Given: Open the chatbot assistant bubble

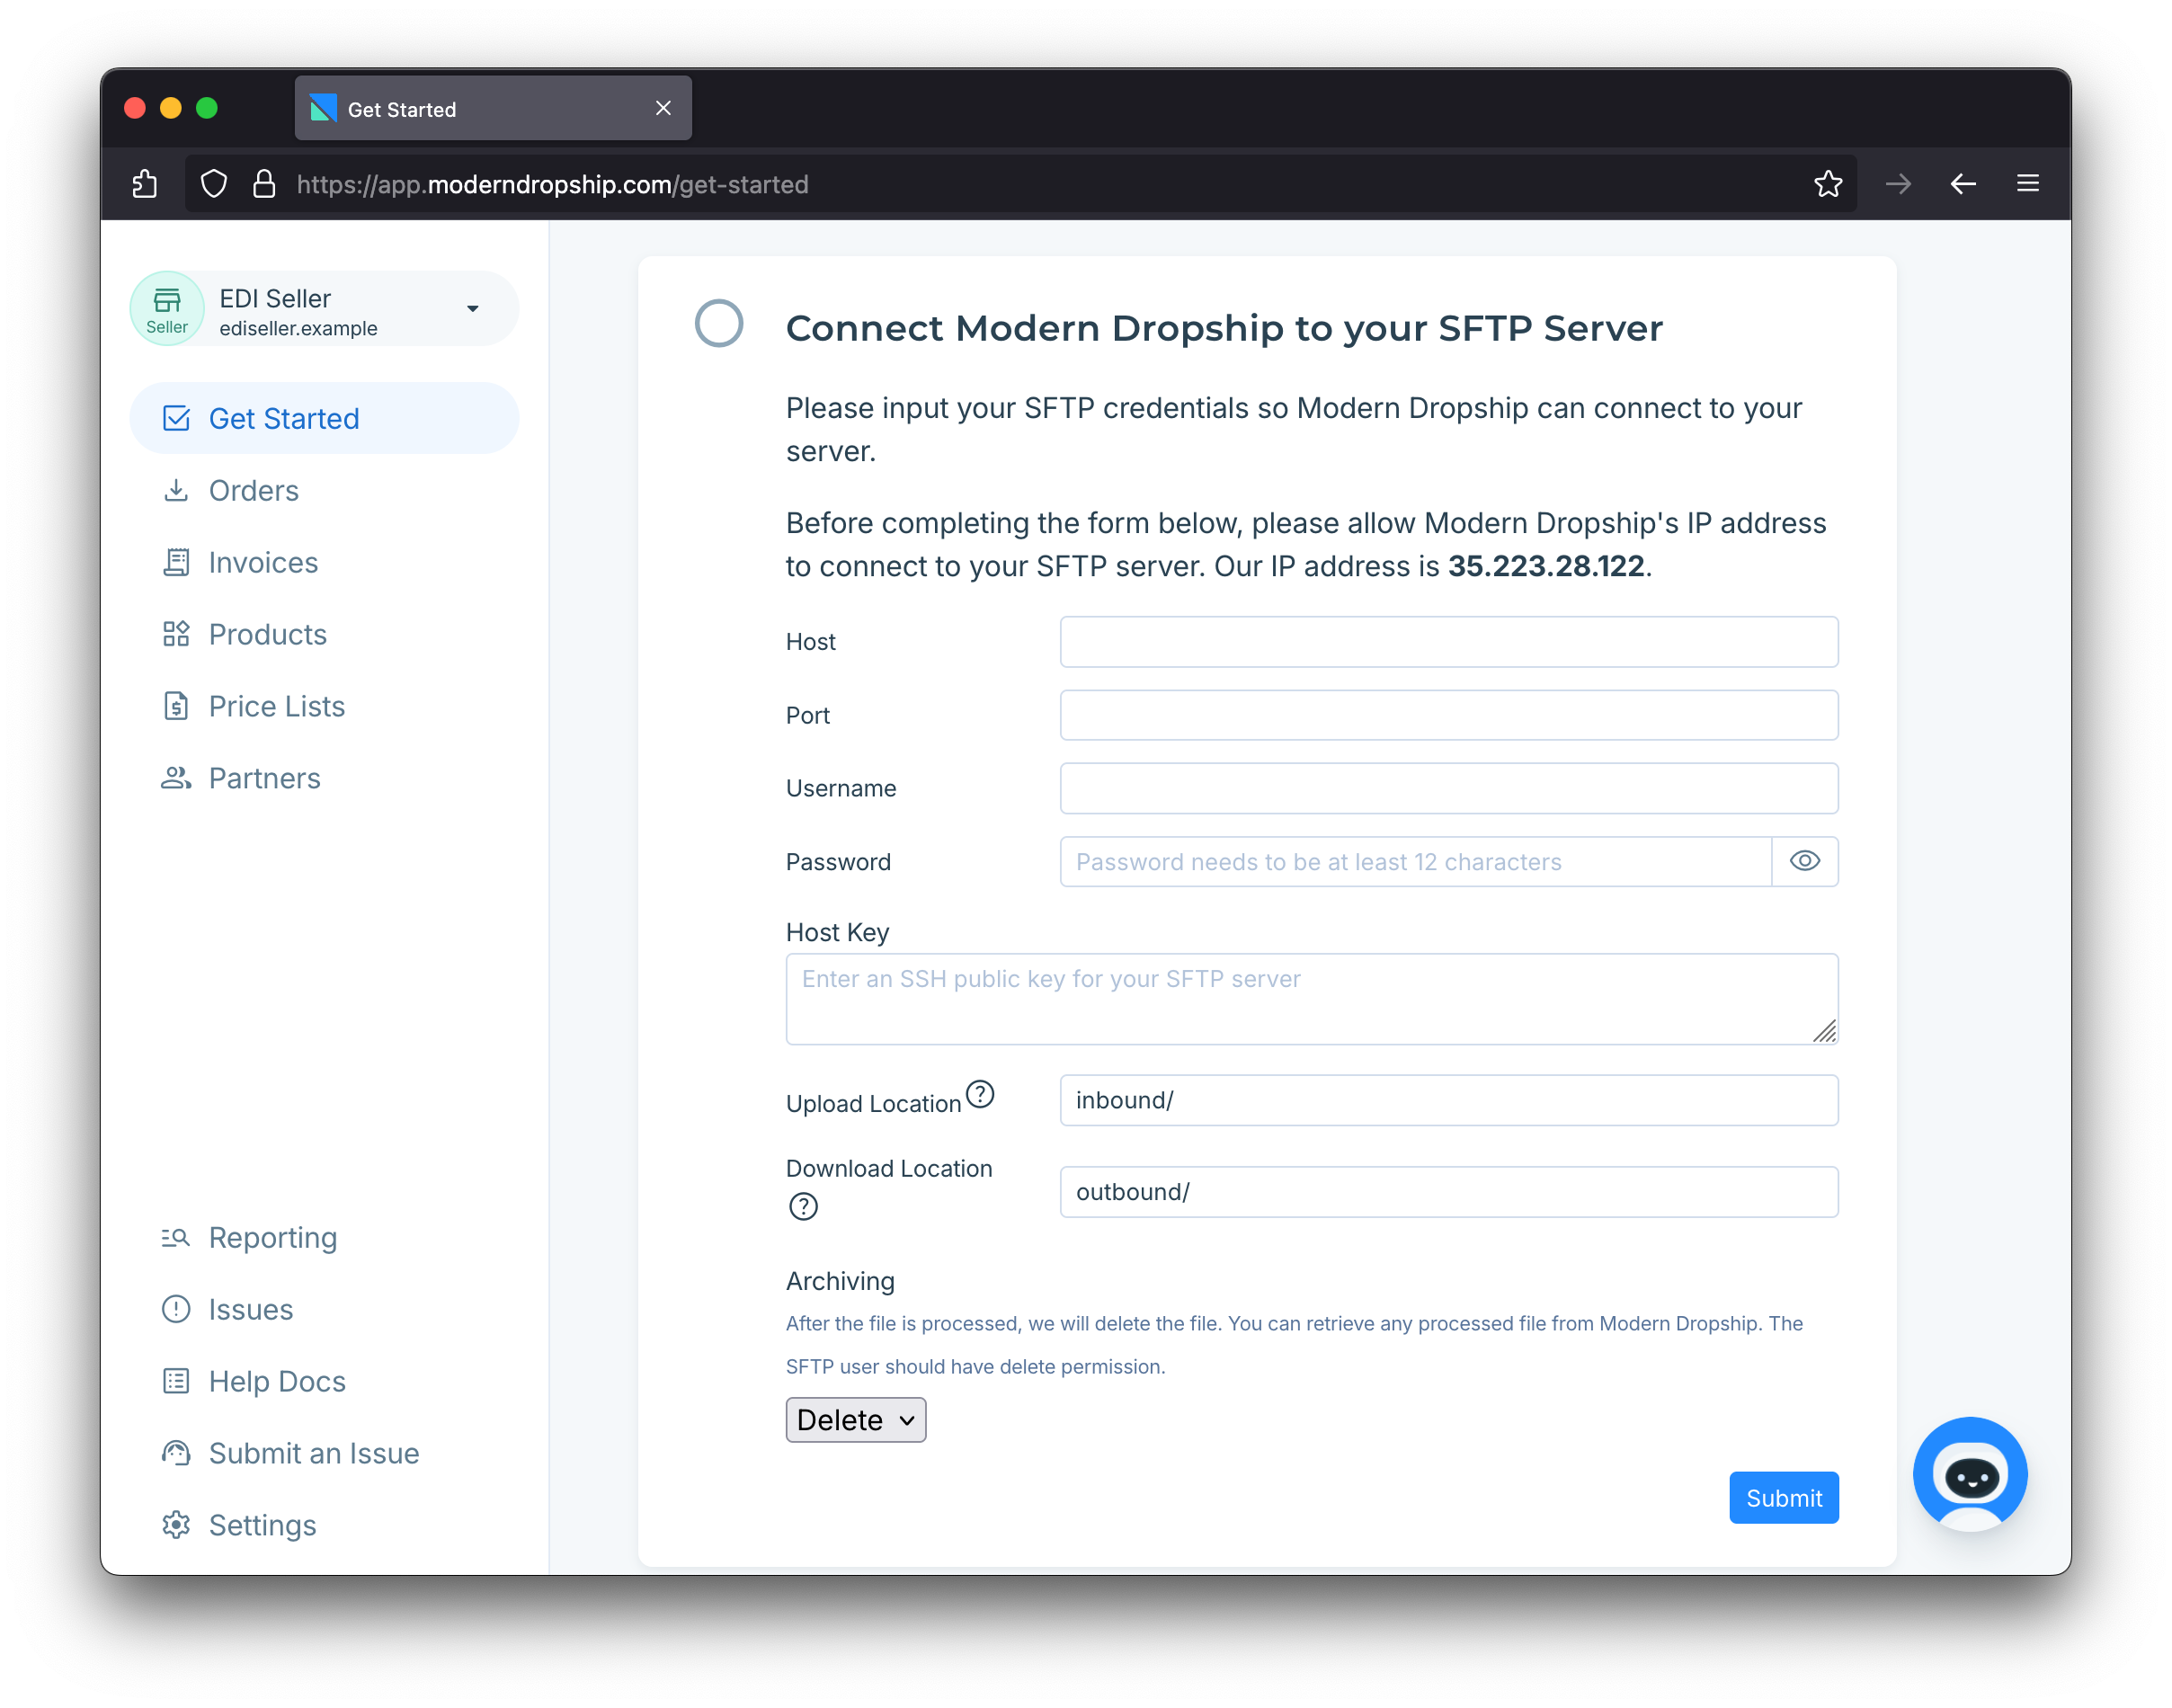Looking at the screenshot, I should 1970,1474.
